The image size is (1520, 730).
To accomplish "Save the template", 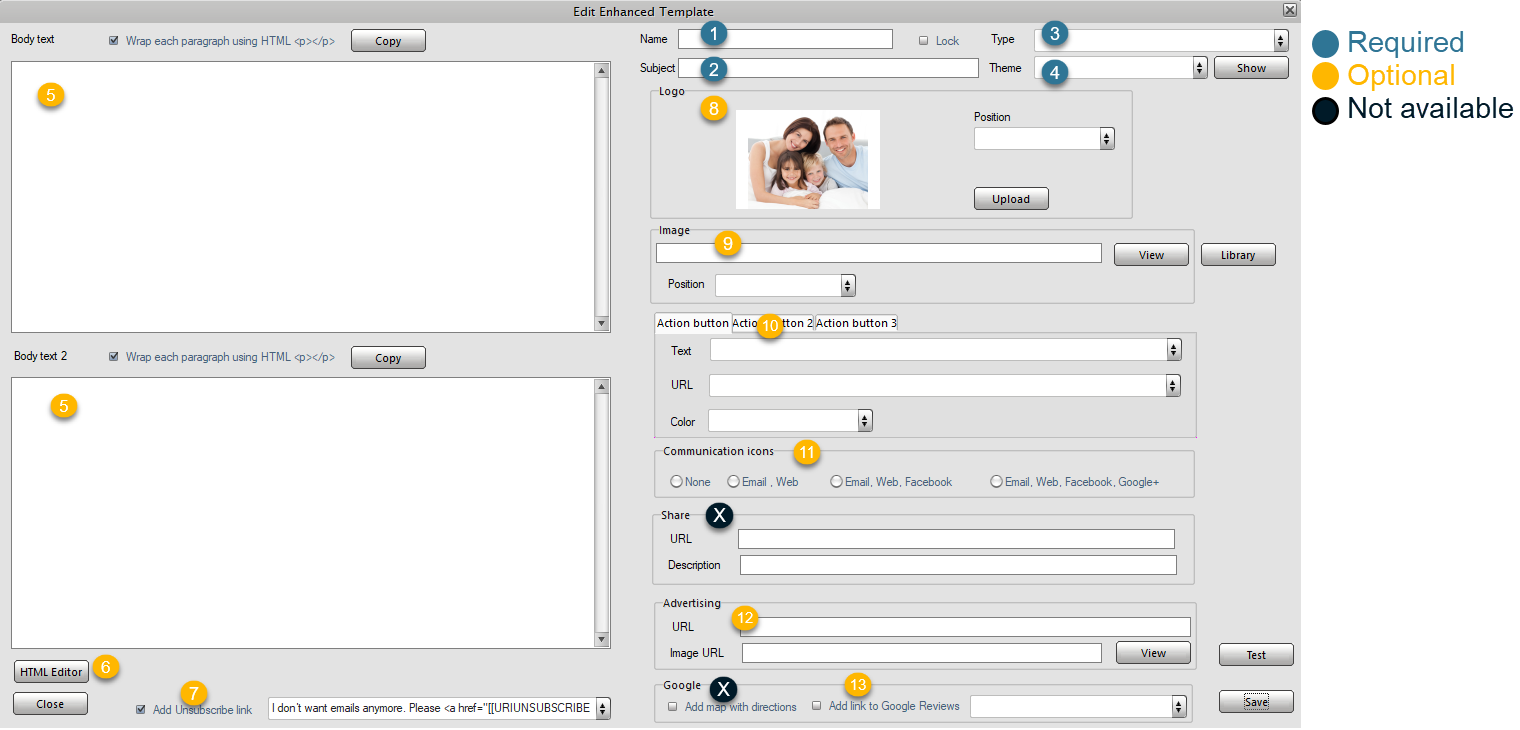I will [1256, 701].
